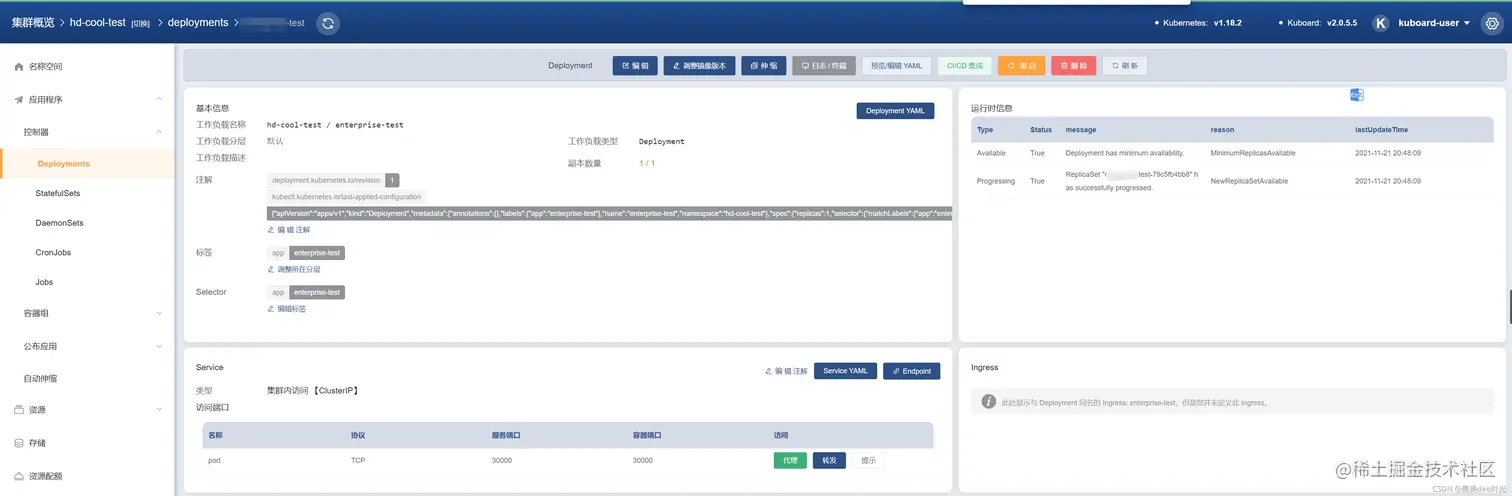The image size is (1512, 496).
Task: Click the orange 重启 restart button
Action: (1021, 66)
